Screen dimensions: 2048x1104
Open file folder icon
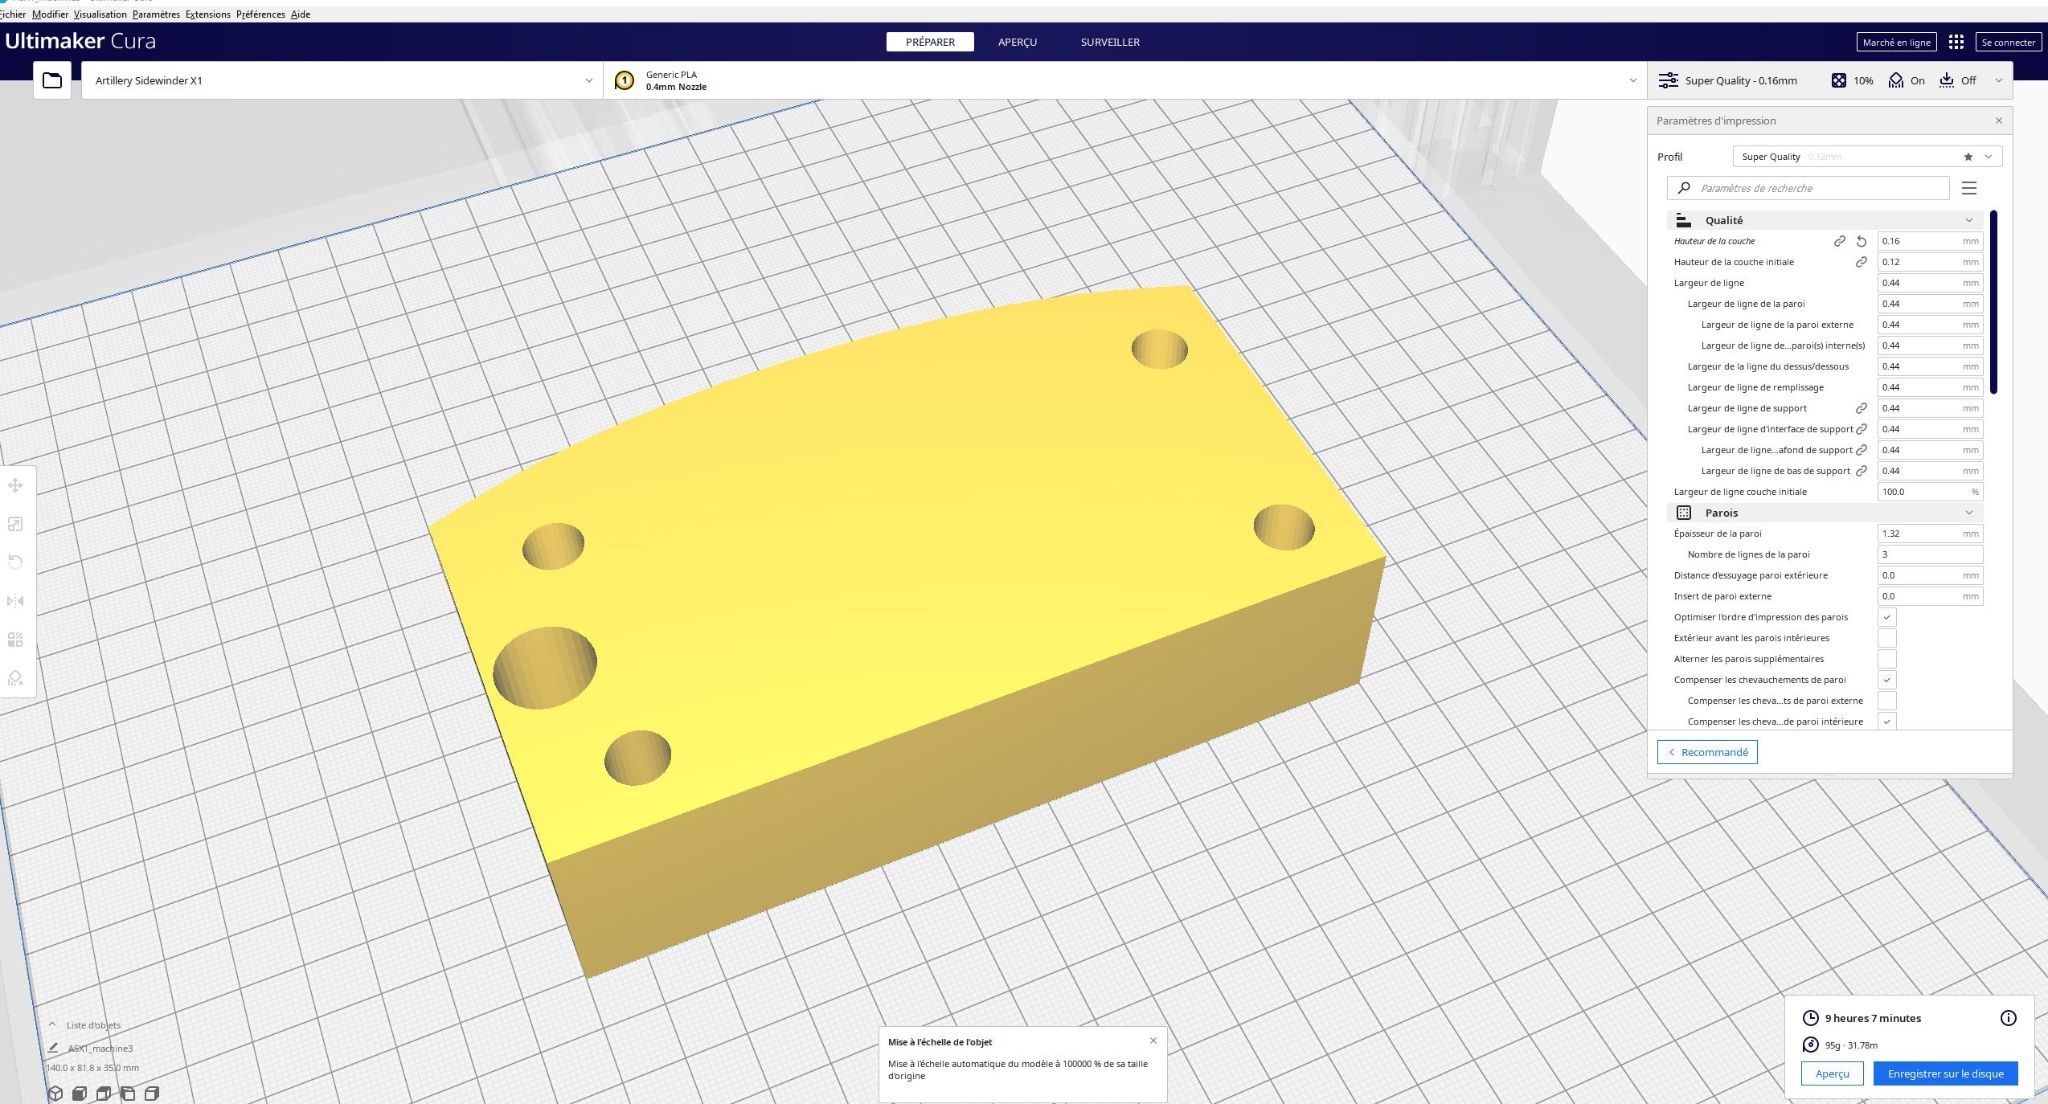click(x=52, y=80)
